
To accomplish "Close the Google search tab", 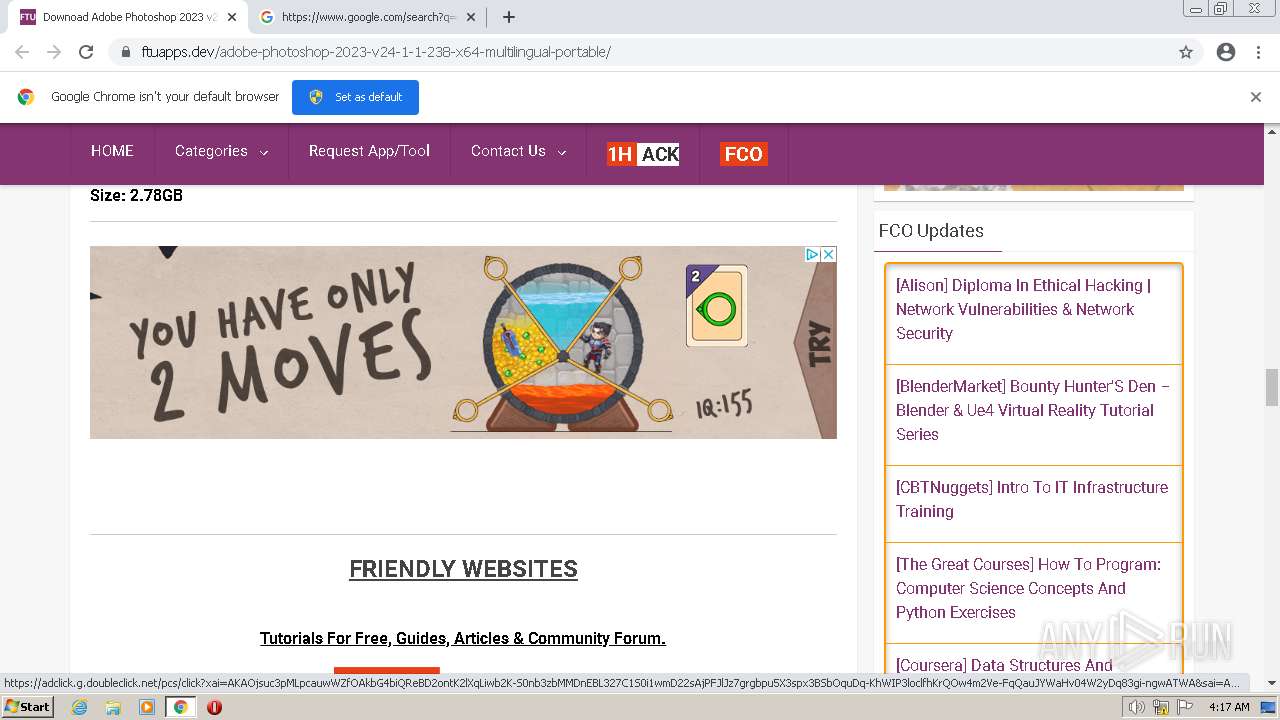I will pyautogui.click(x=471, y=17).
